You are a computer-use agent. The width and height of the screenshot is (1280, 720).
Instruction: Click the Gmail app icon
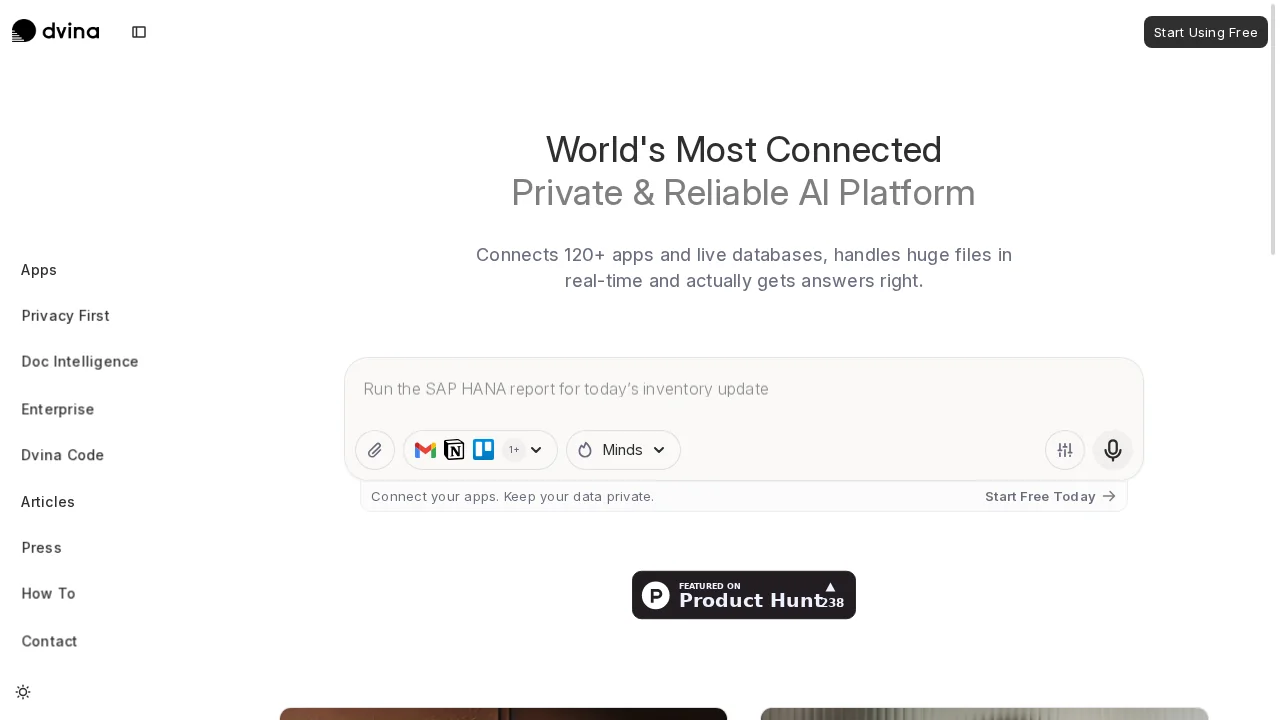(x=425, y=450)
